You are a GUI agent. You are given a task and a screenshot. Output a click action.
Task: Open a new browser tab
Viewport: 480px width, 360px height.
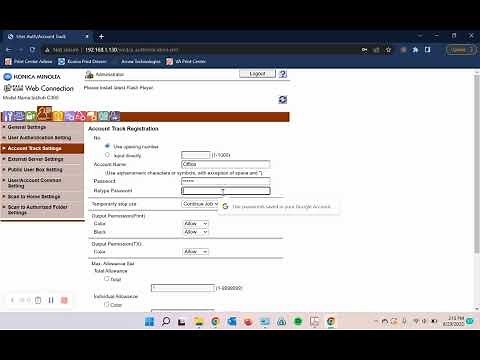(101, 36)
